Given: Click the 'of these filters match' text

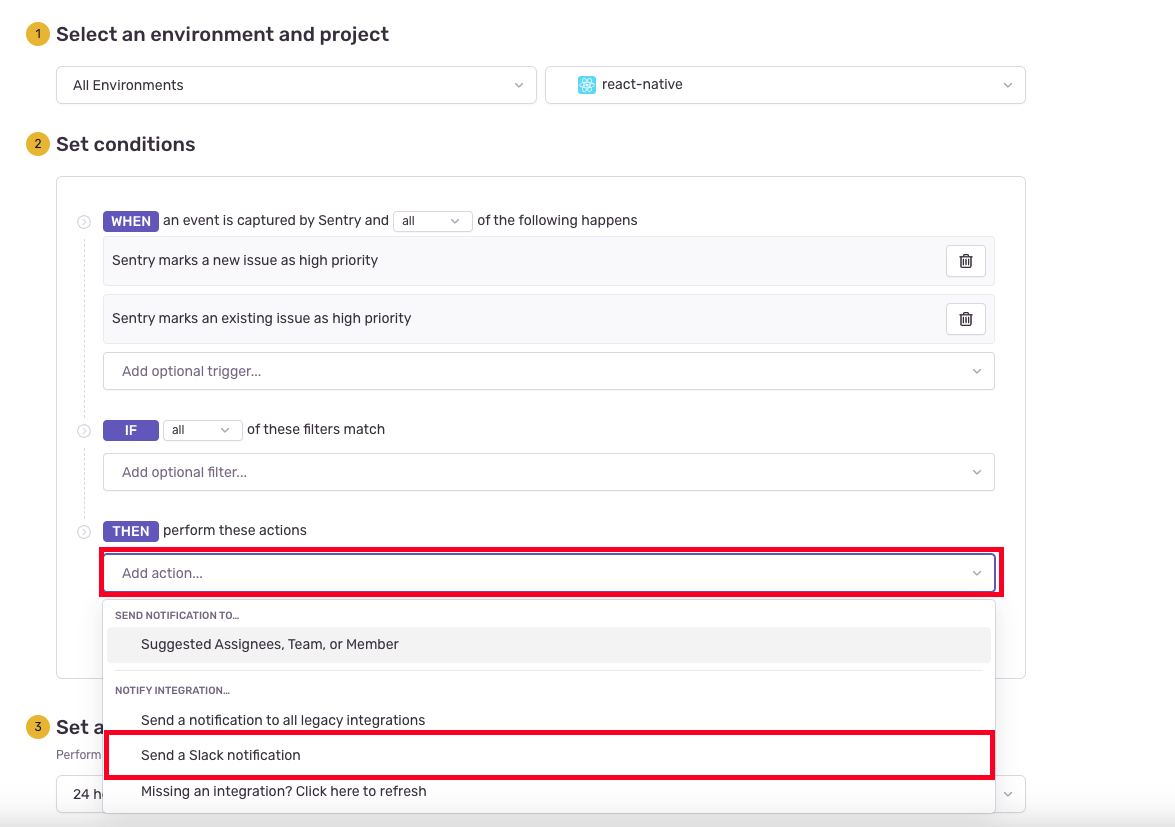Looking at the screenshot, I should (x=315, y=429).
